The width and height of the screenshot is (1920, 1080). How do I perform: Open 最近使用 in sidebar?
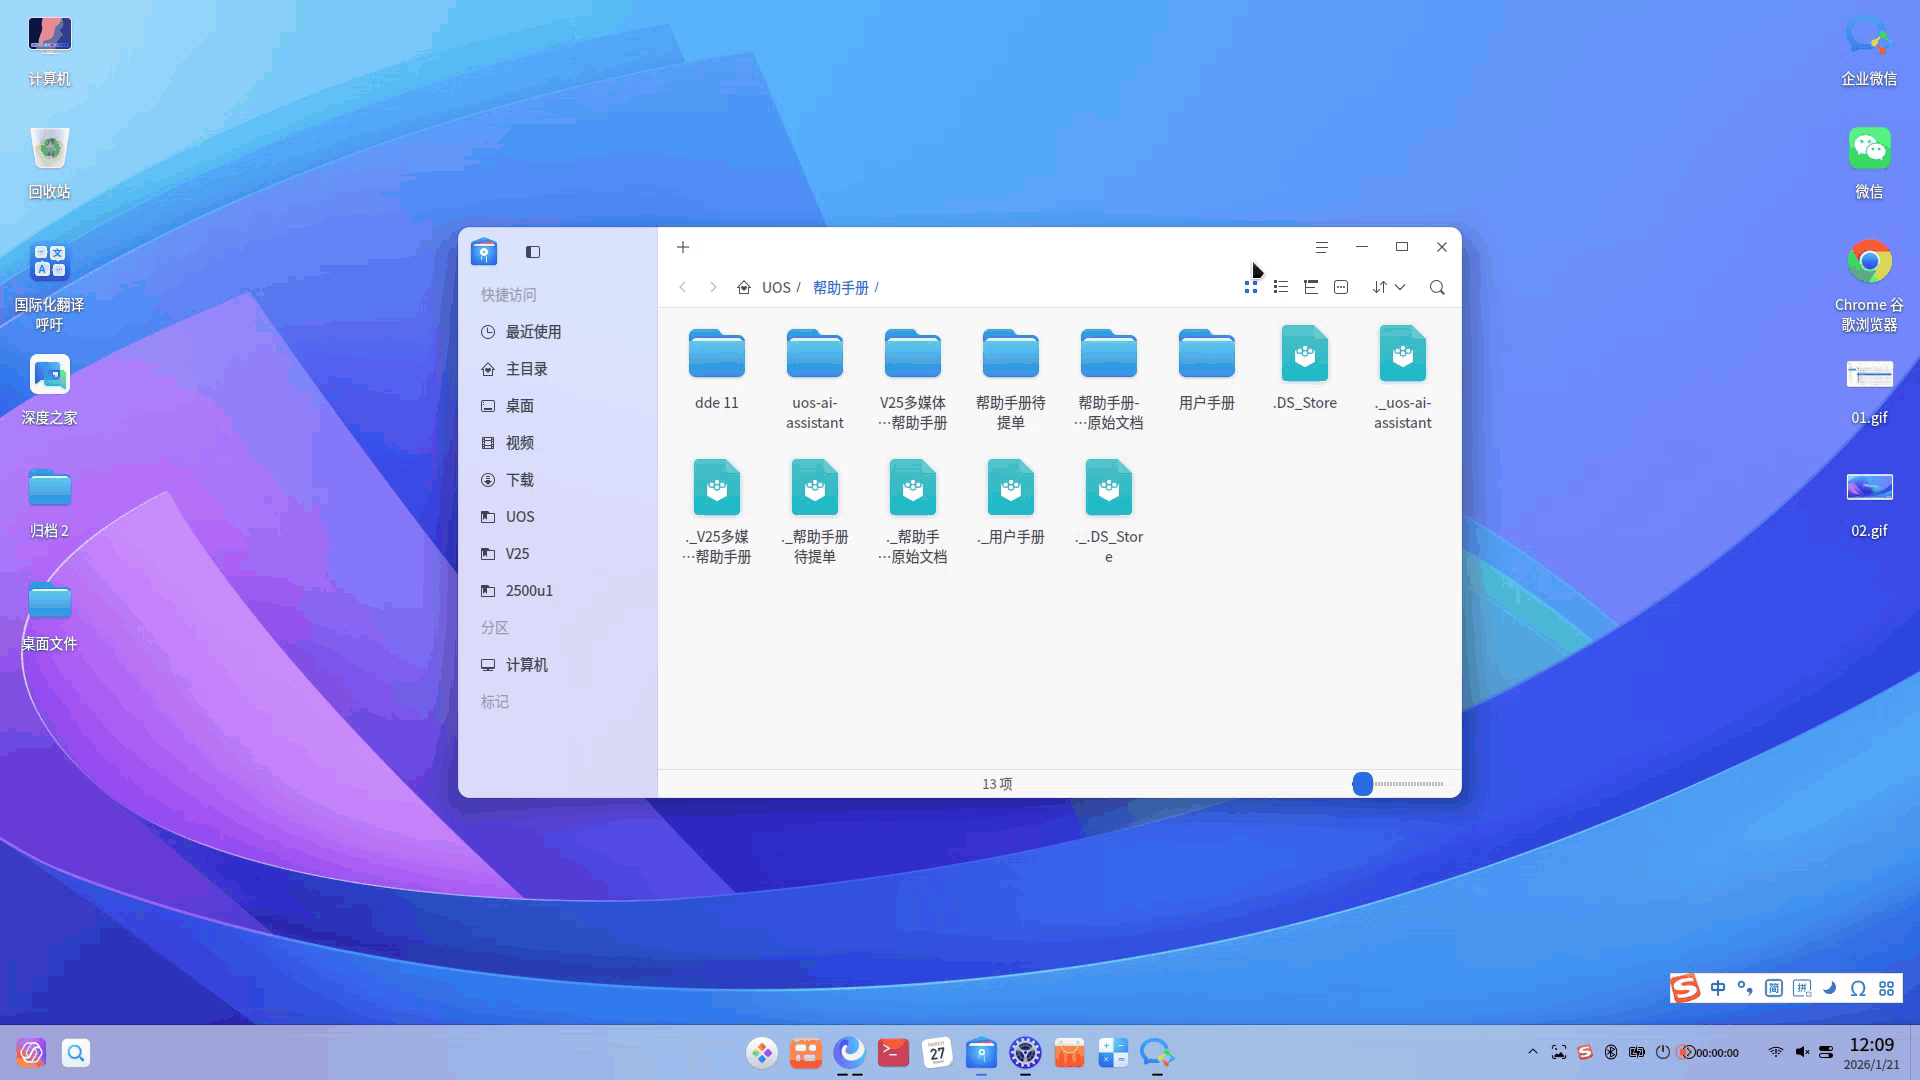tap(533, 332)
